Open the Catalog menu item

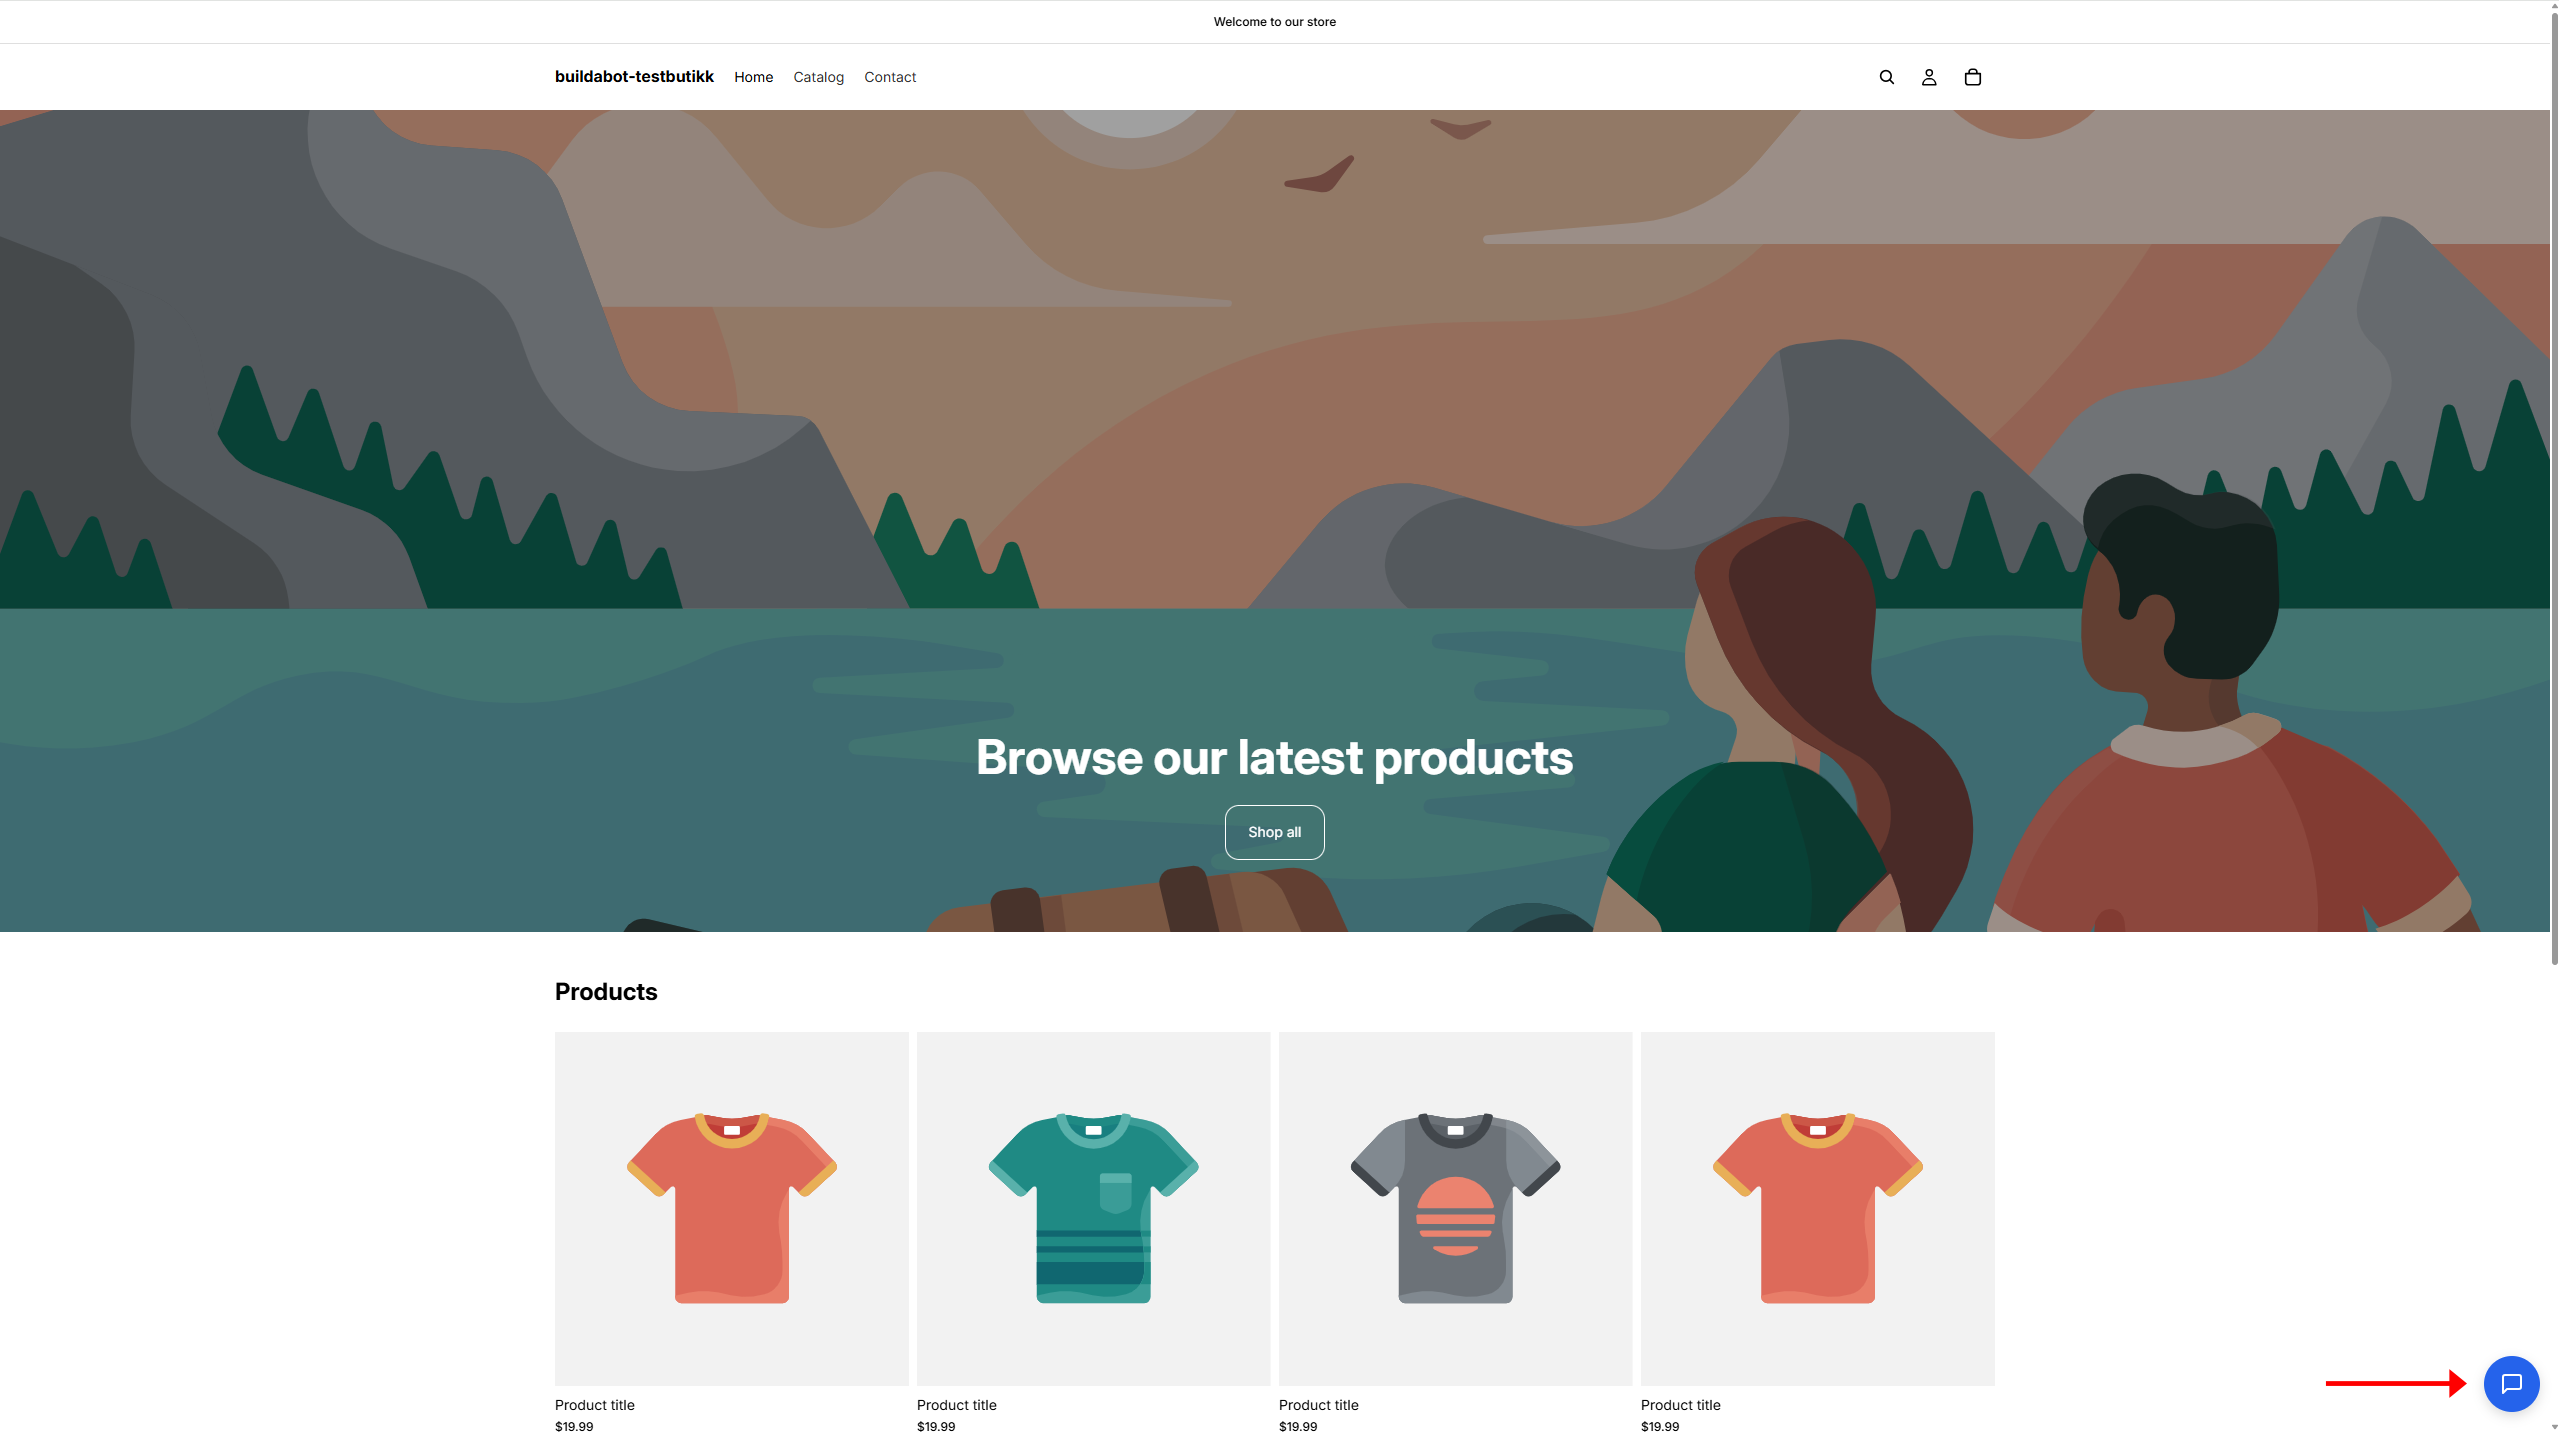[x=818, y=77]
